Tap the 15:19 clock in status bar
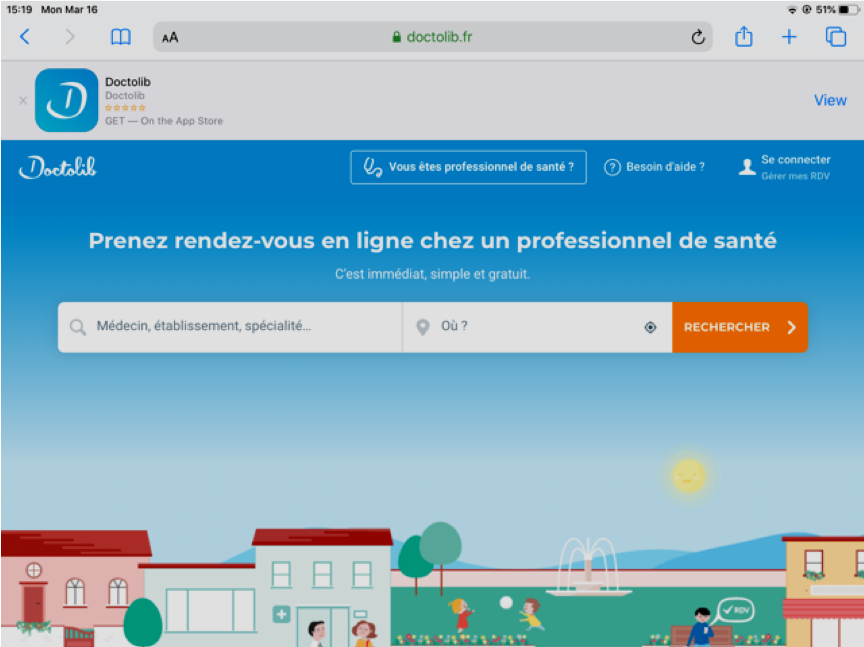 pos(19,9)
